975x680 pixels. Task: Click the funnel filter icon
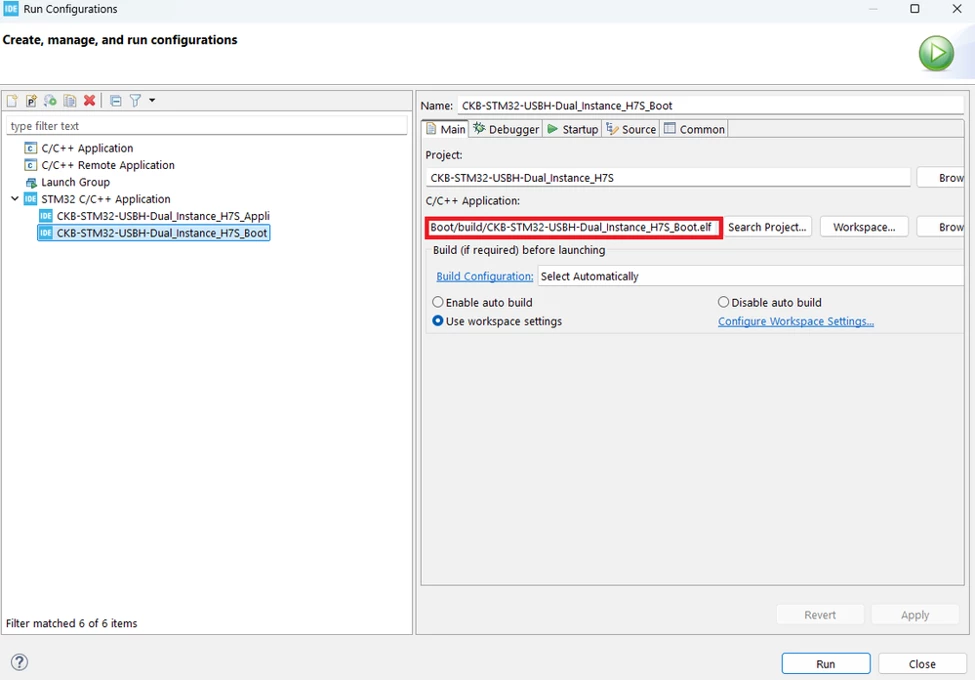click(135, 101)
